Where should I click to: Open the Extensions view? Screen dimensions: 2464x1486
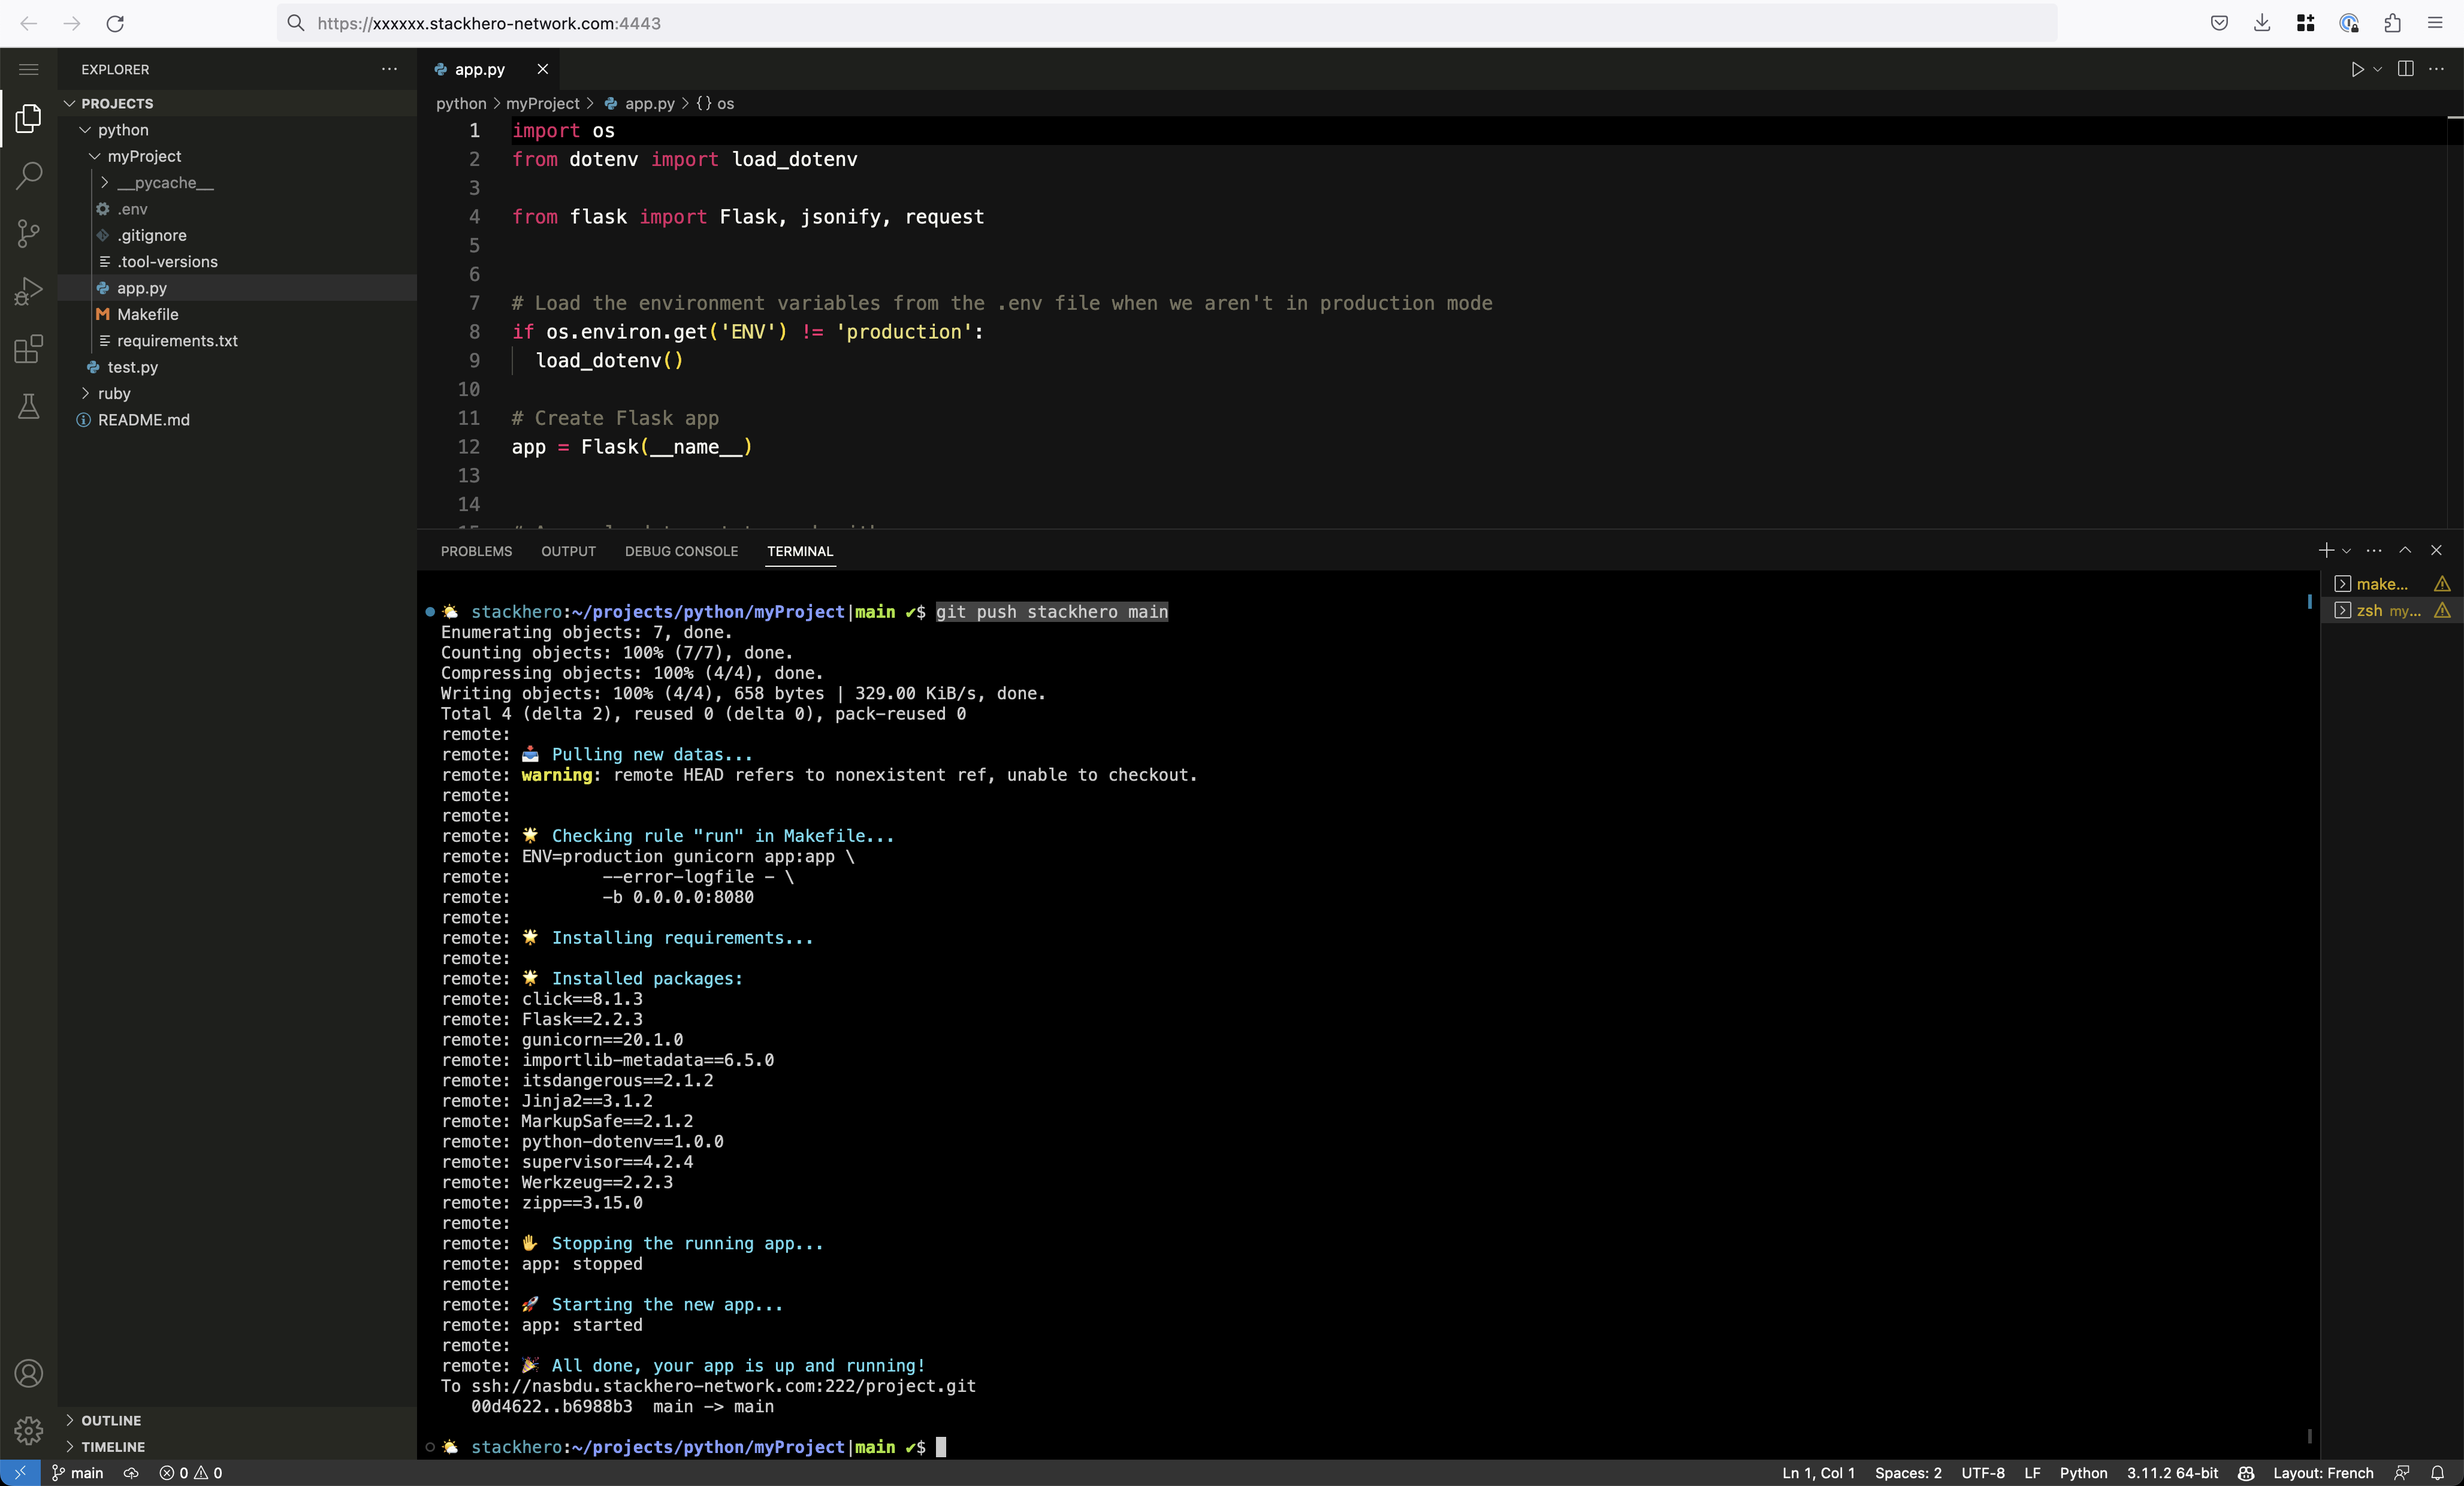29,349
